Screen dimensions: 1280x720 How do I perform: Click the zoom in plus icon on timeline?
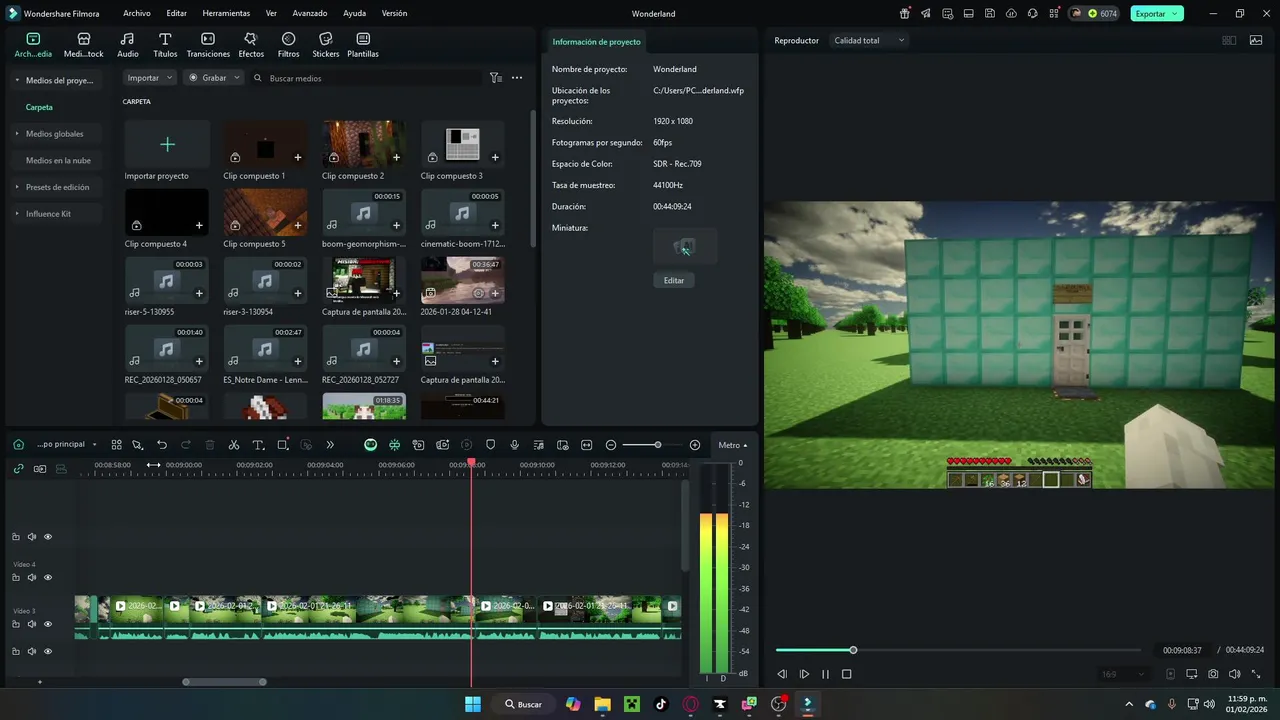pos(695,445)
